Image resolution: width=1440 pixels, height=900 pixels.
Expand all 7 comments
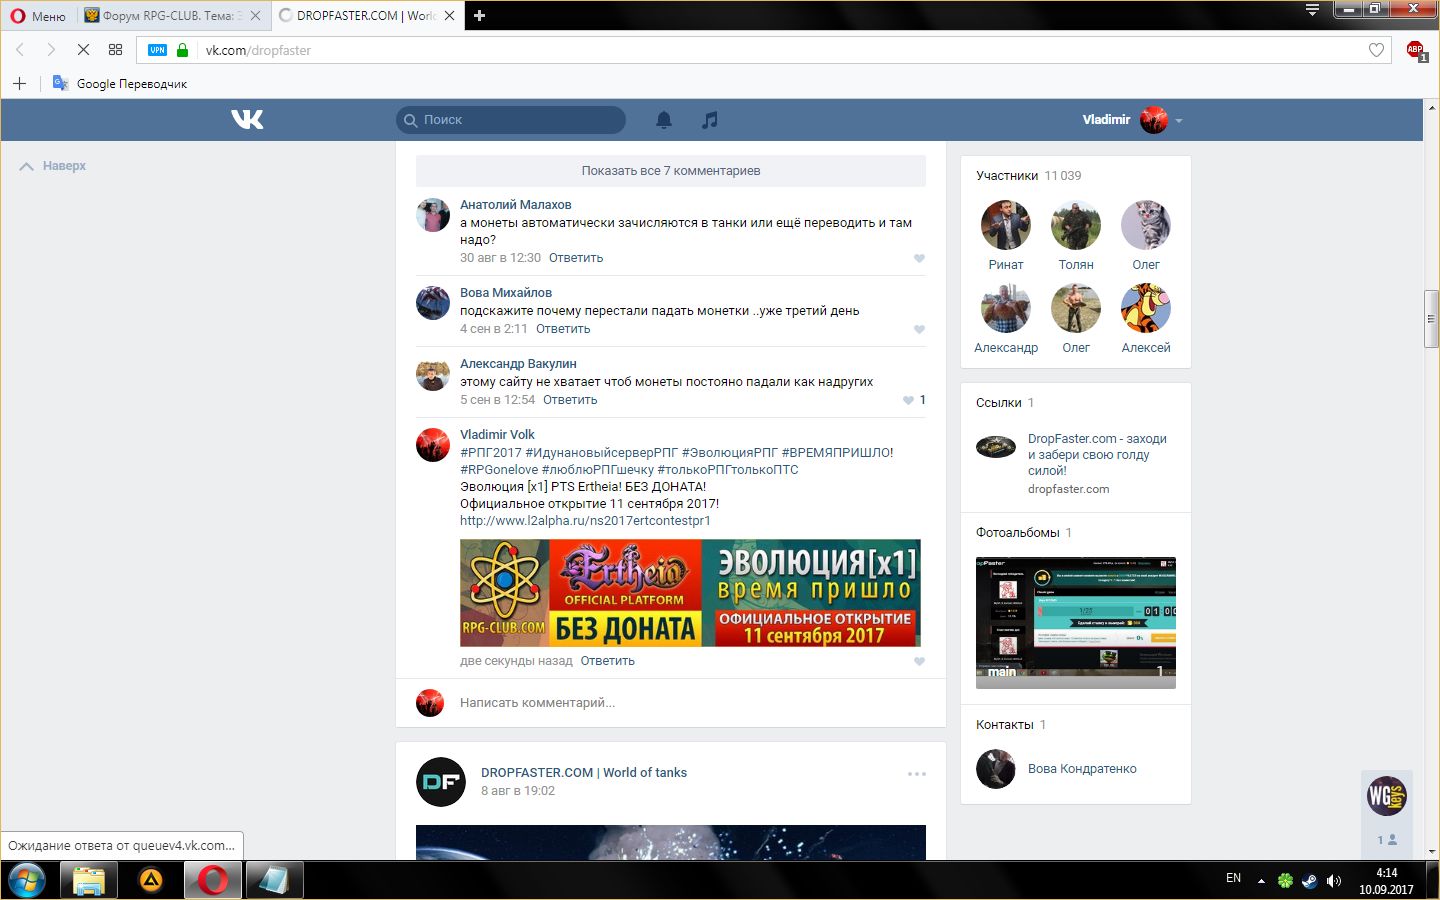pyautogui.click(x=671, y=171)
